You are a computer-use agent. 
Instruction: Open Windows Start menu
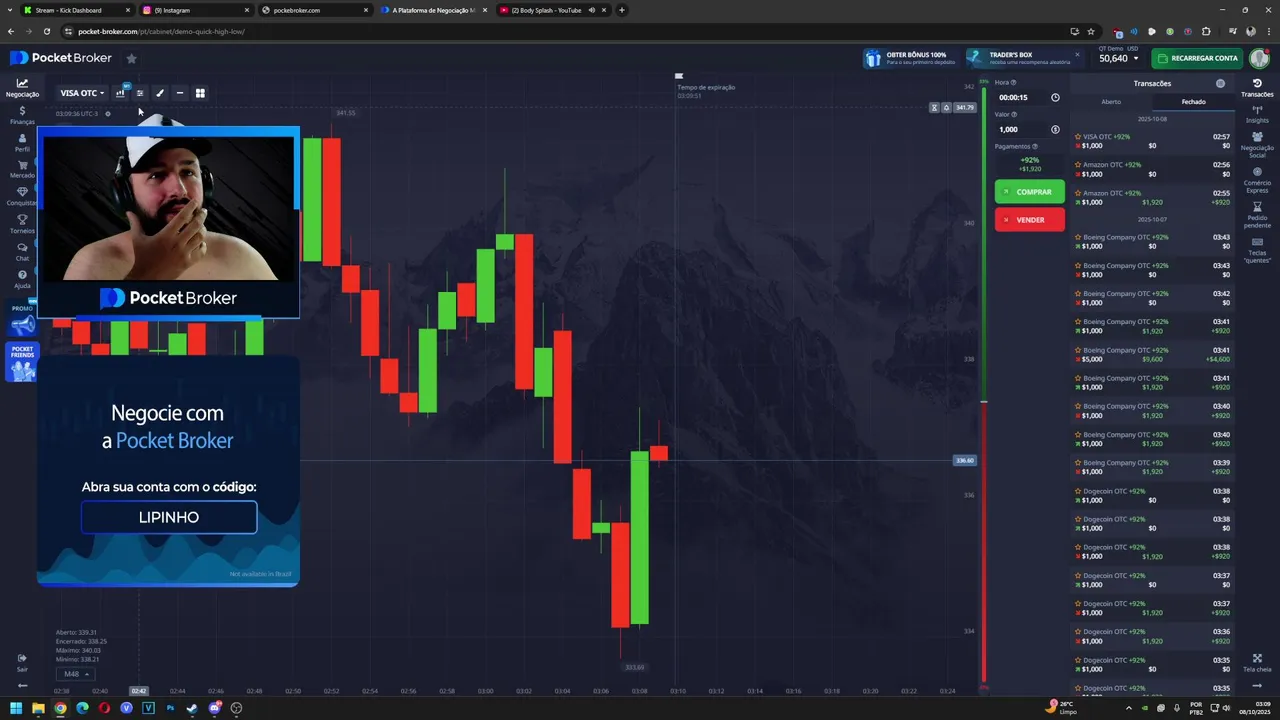[x=16, y=708]
